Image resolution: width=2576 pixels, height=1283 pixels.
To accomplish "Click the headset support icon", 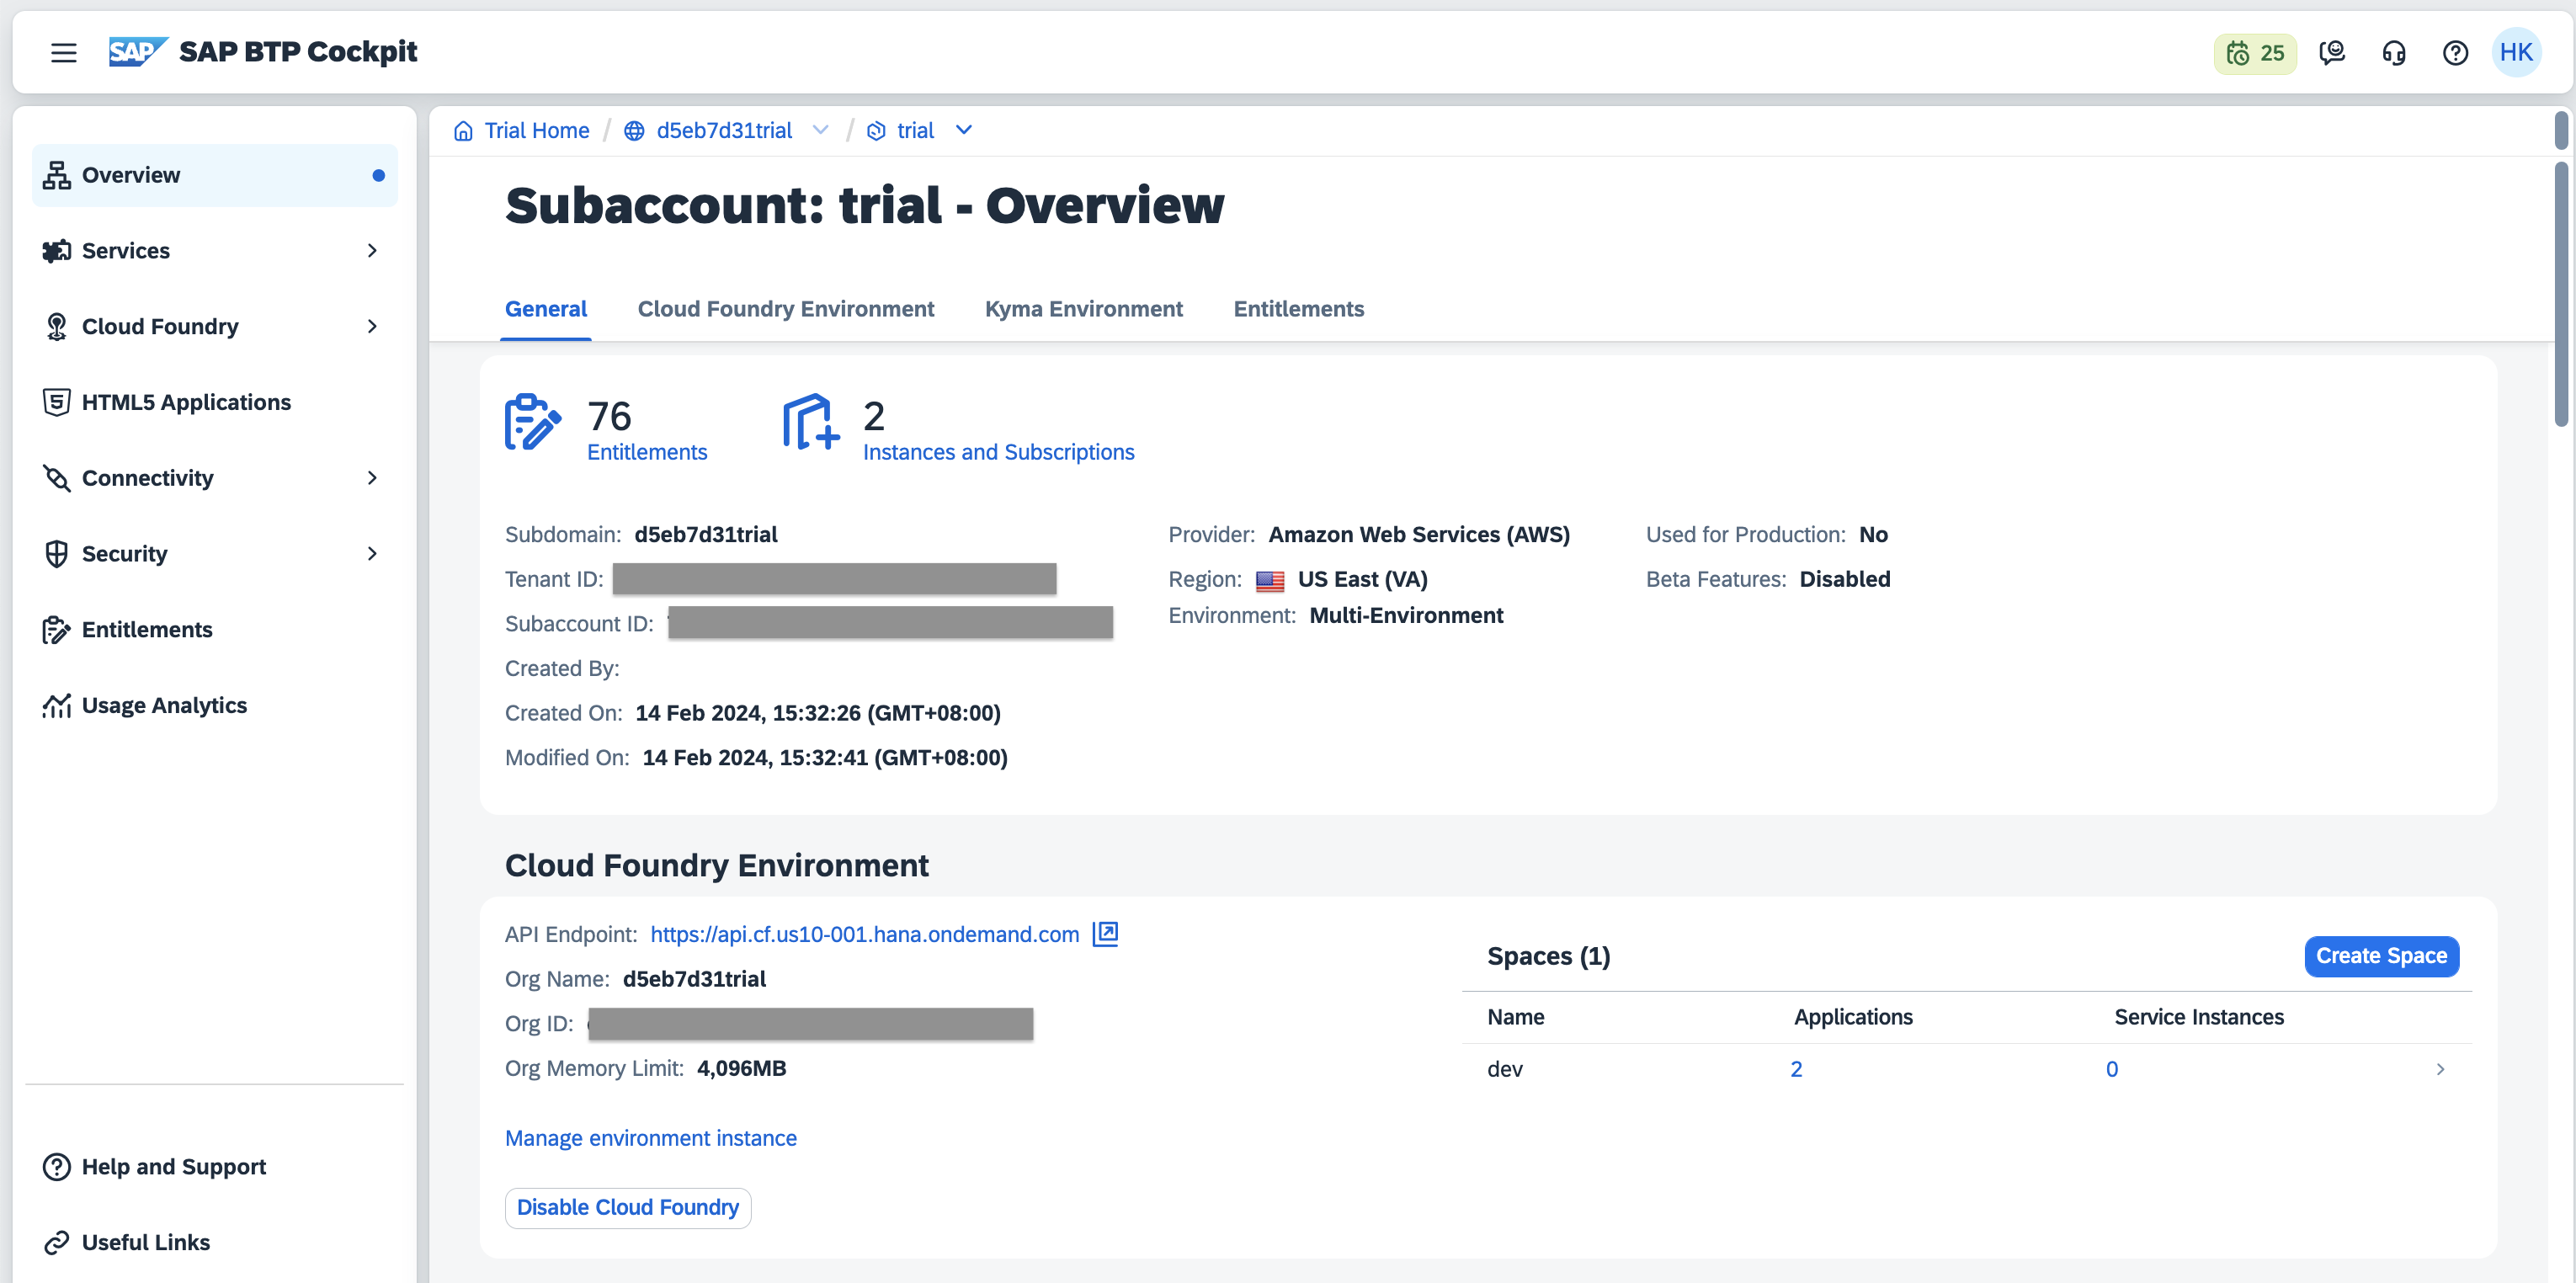I will pyautogui.click(x=2393, y=53).
